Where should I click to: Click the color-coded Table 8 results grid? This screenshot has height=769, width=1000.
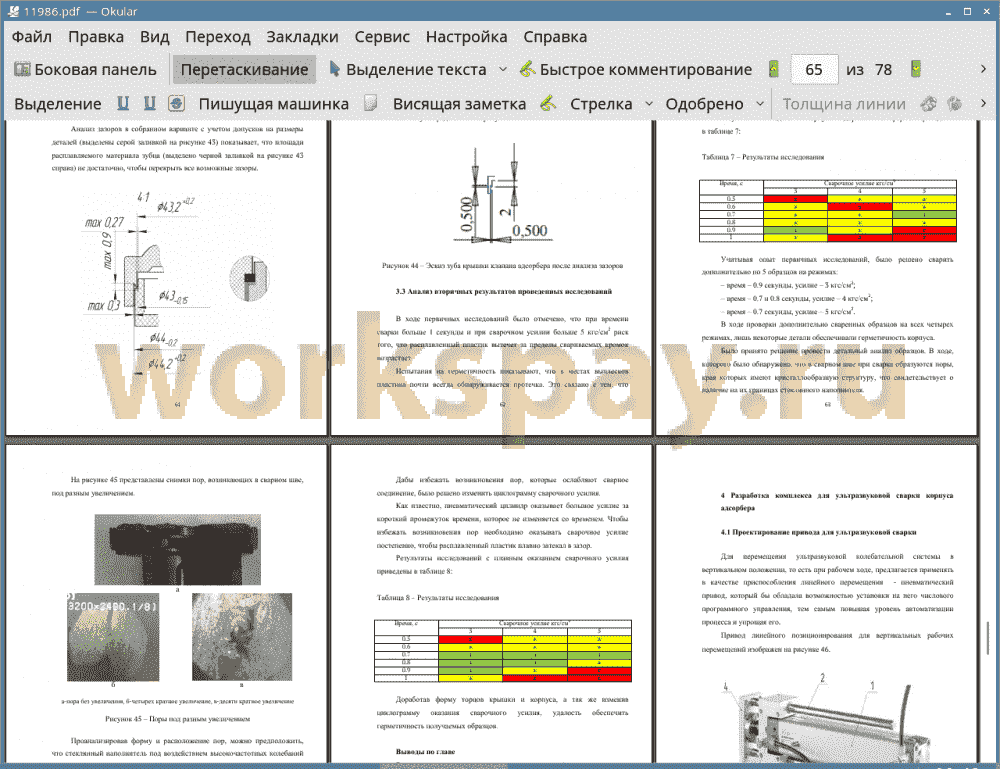(x=503, y=650)
